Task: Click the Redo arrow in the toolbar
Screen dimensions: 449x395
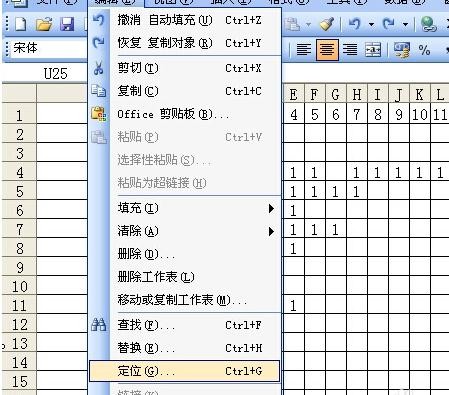Action: (x=389, y=24)
